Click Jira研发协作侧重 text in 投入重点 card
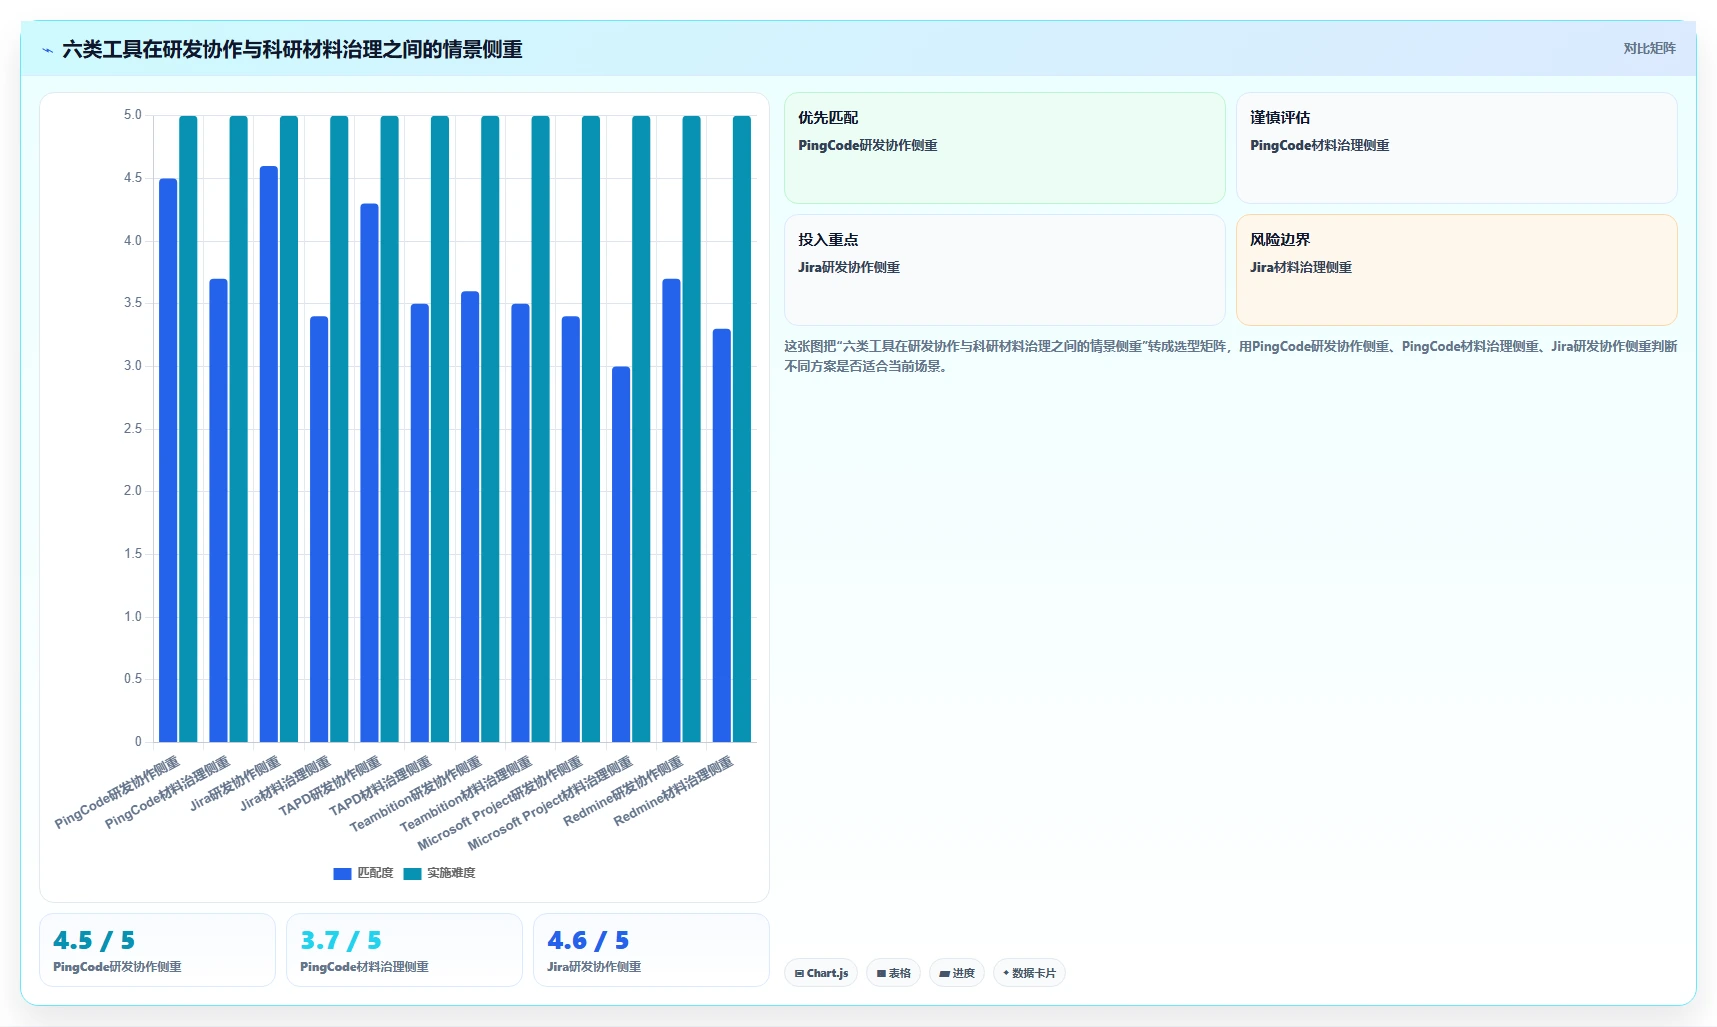 point(849,268)
